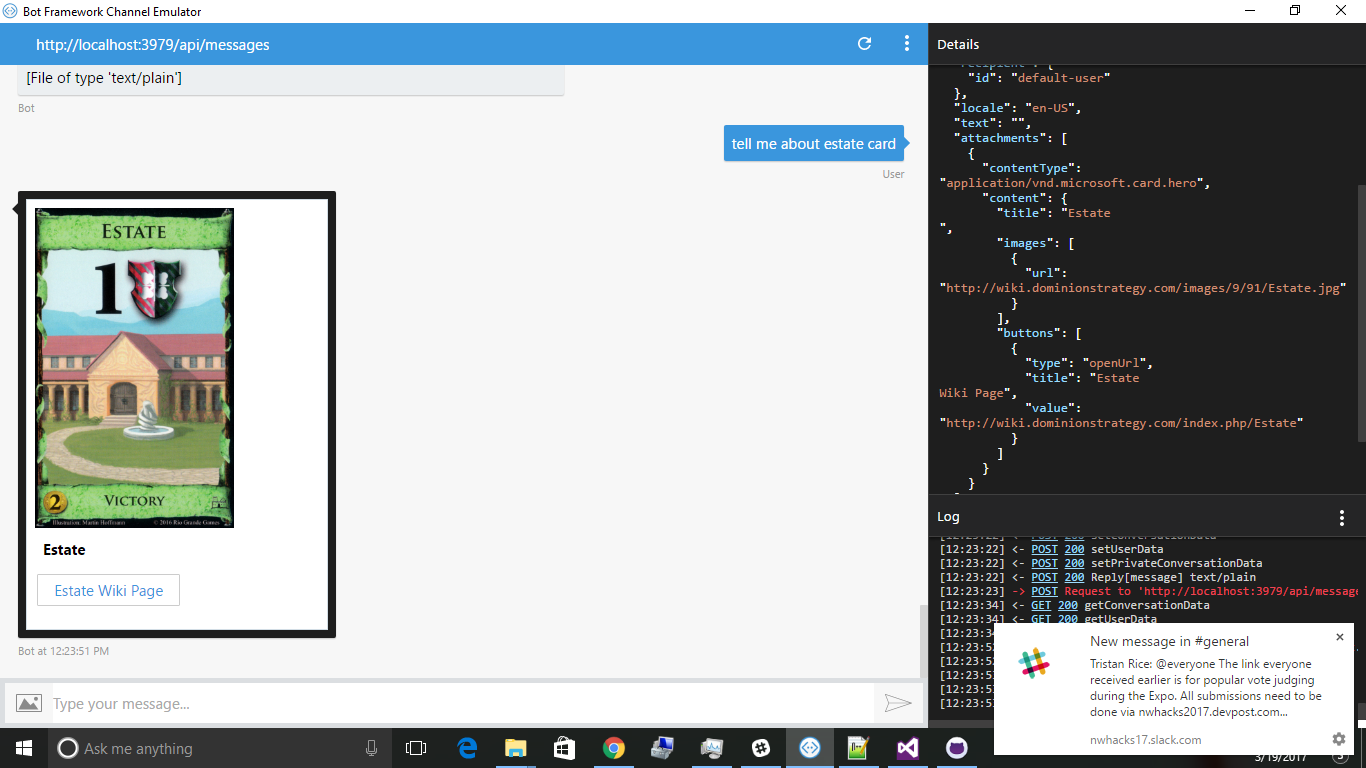Click the refresh conversation icon in the blue header
Viewport: 1366px width, 768px height.
[865, 44]
